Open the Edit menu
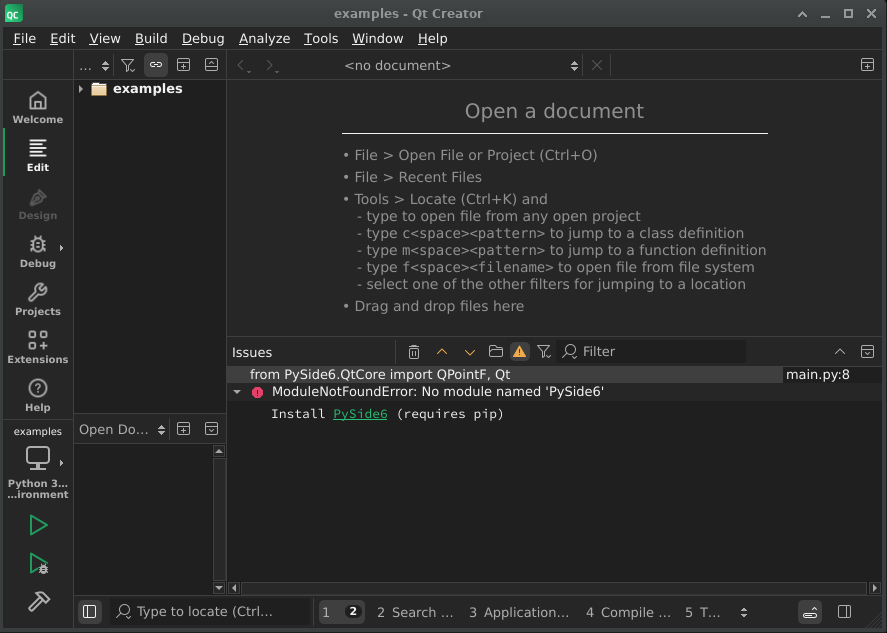887x633 pixels. pyautogui.click(x=62, y=38)
